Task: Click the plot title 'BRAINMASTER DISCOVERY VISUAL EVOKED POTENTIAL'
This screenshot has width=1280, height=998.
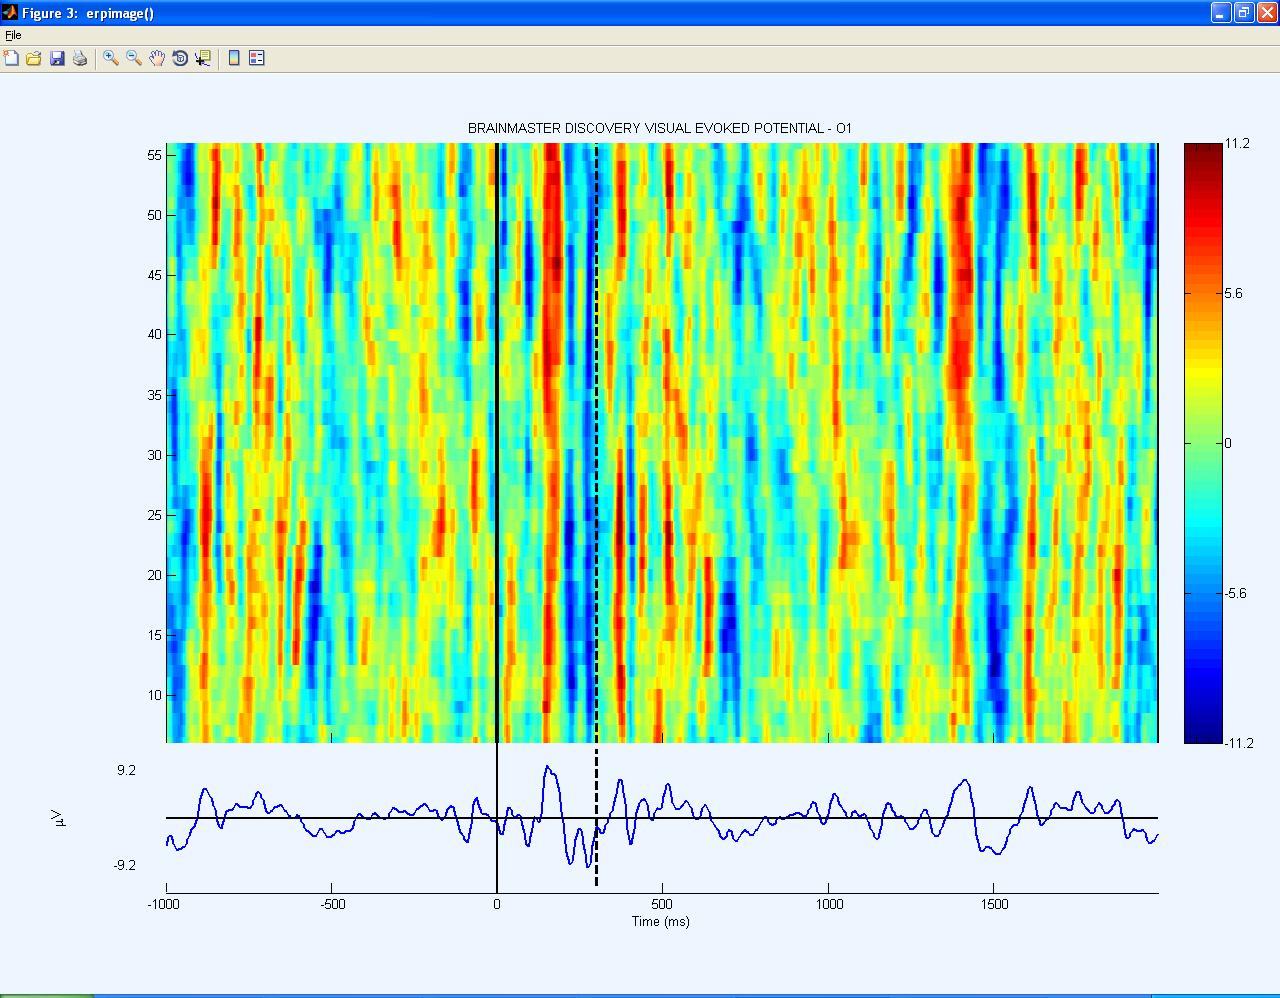Action: click(659, 128)
